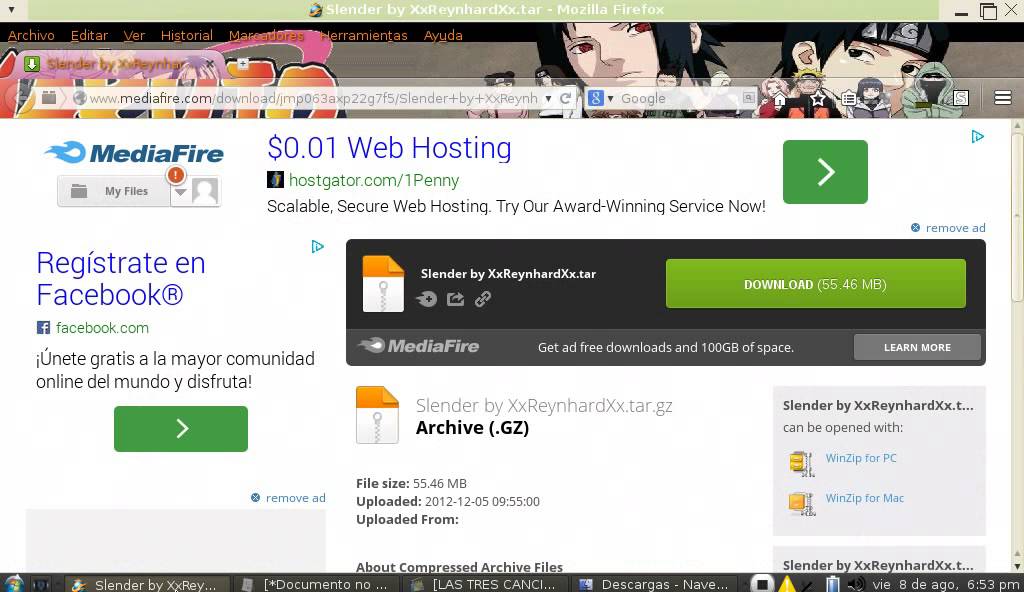Viewport: 1024px width, 592px height.
Task: Open the WinZip for Mac link
Action: coord(865,498)
